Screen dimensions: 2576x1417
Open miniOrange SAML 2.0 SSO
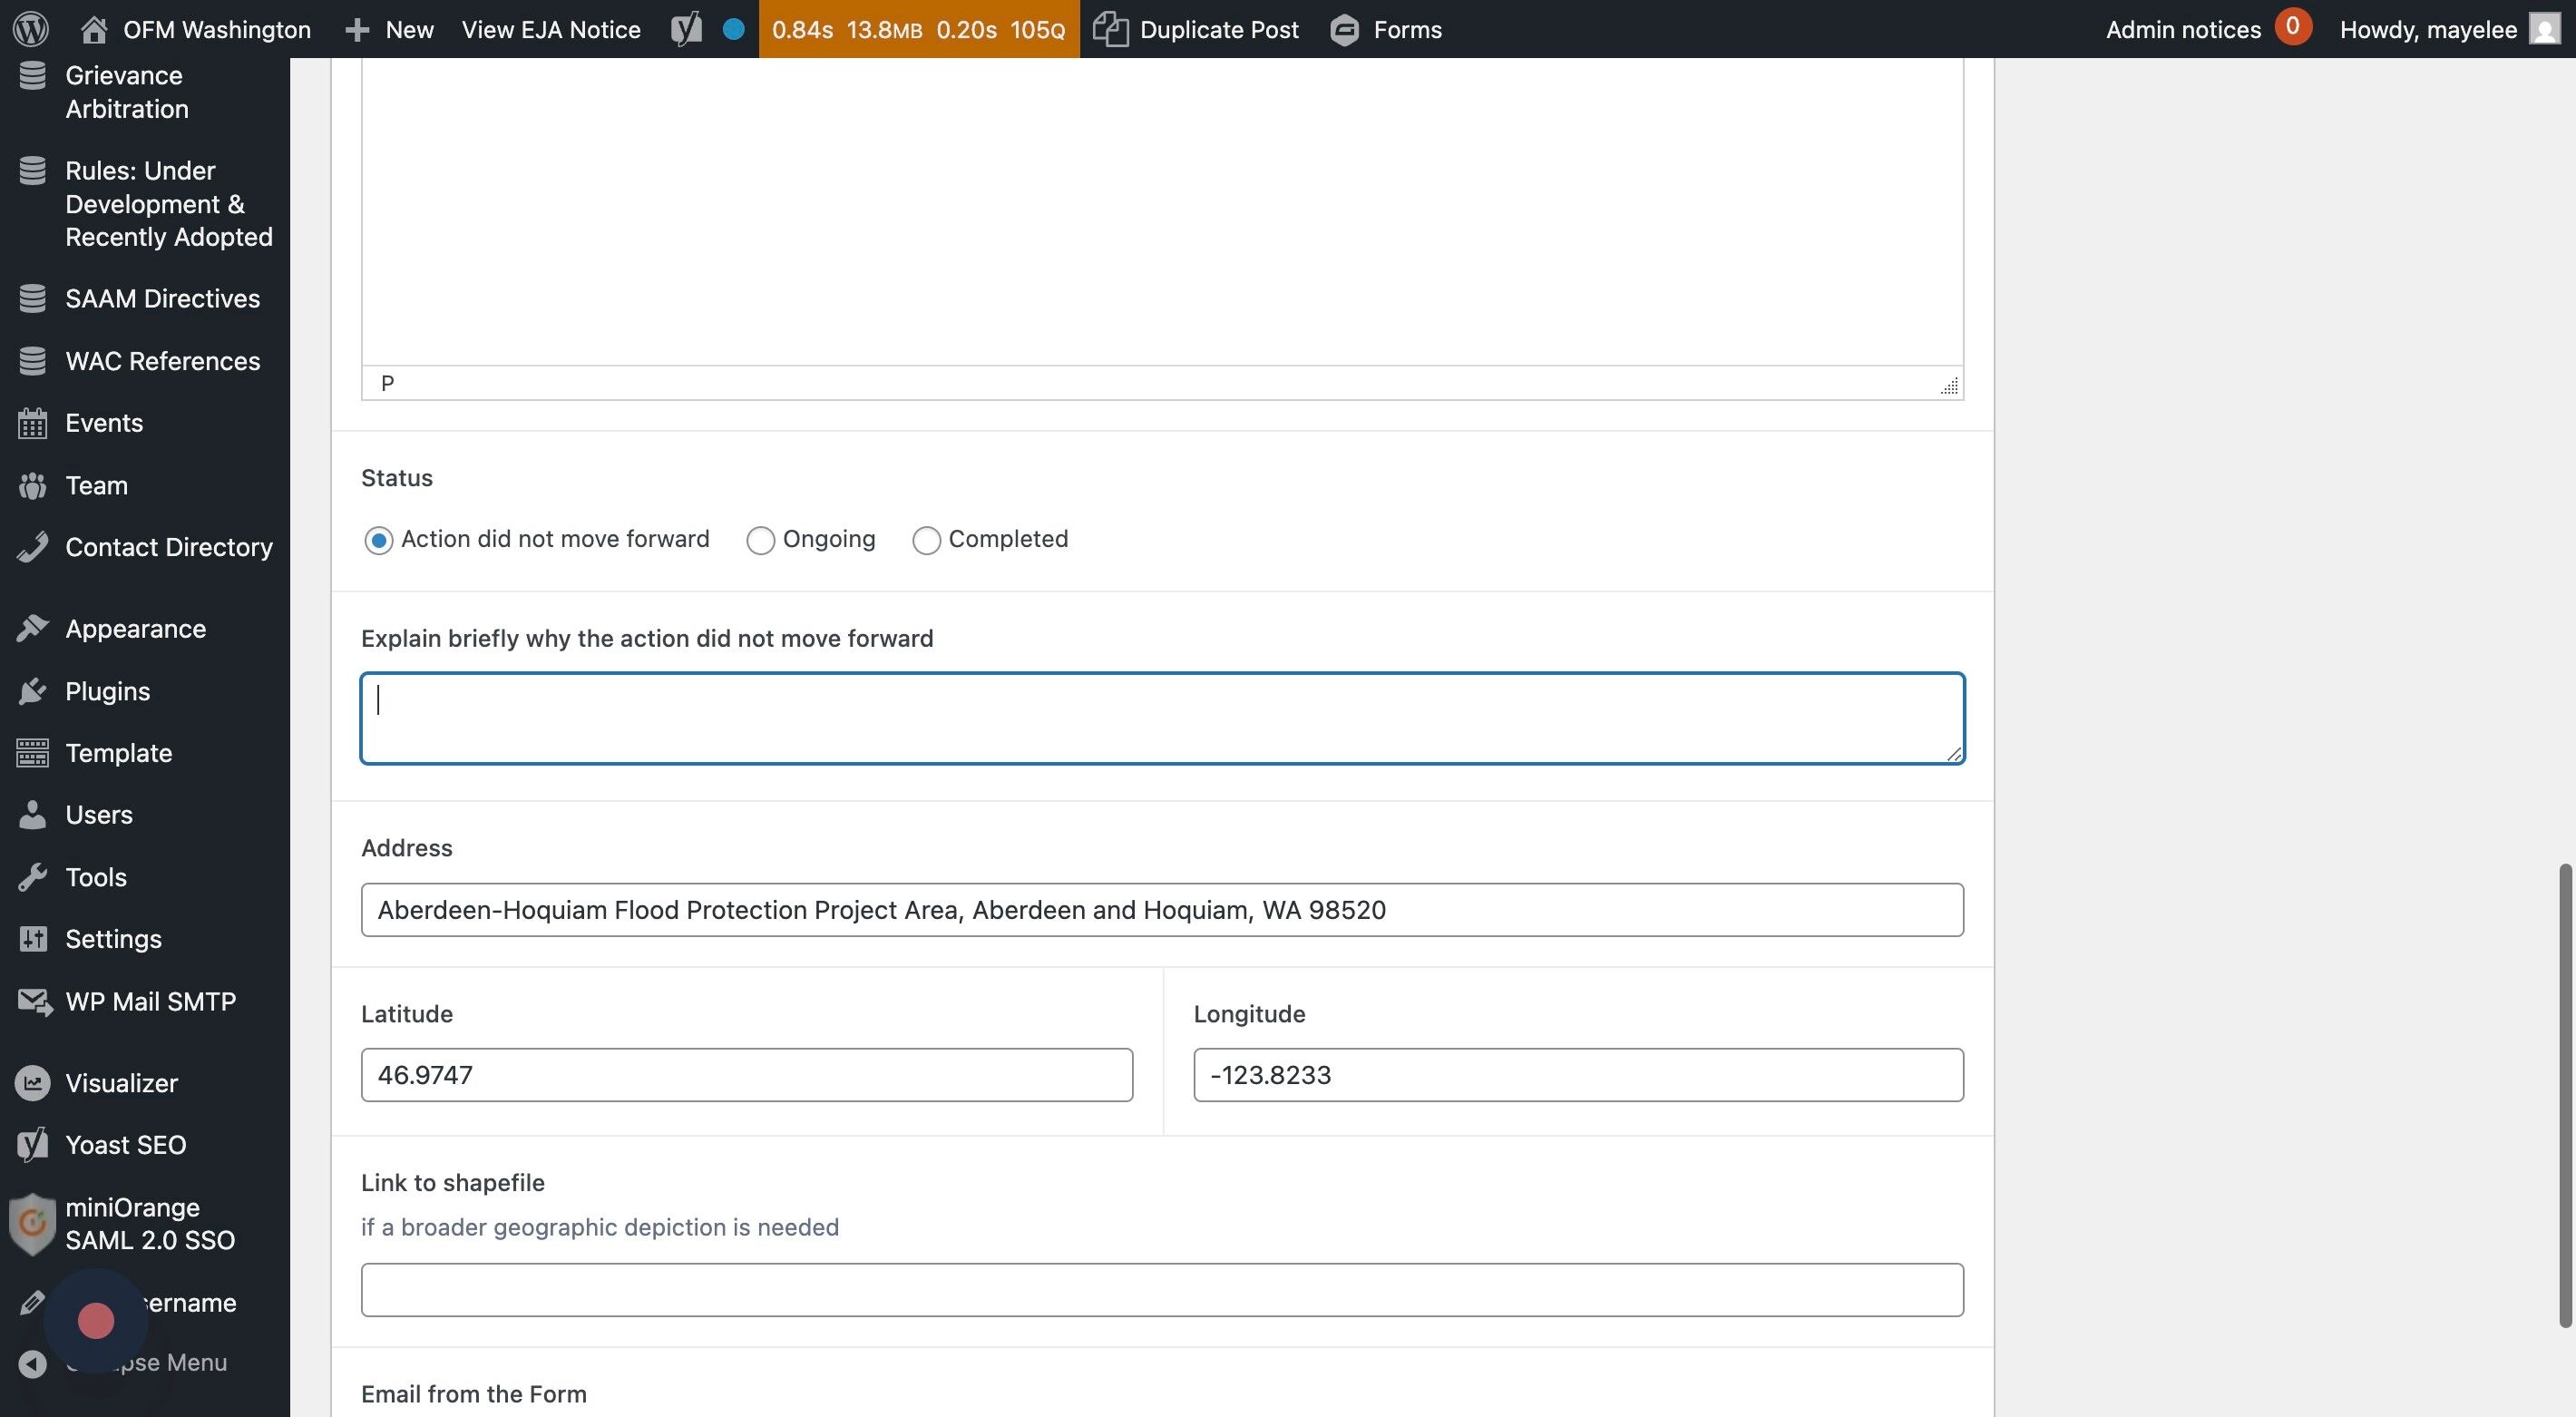(149, 1223)
